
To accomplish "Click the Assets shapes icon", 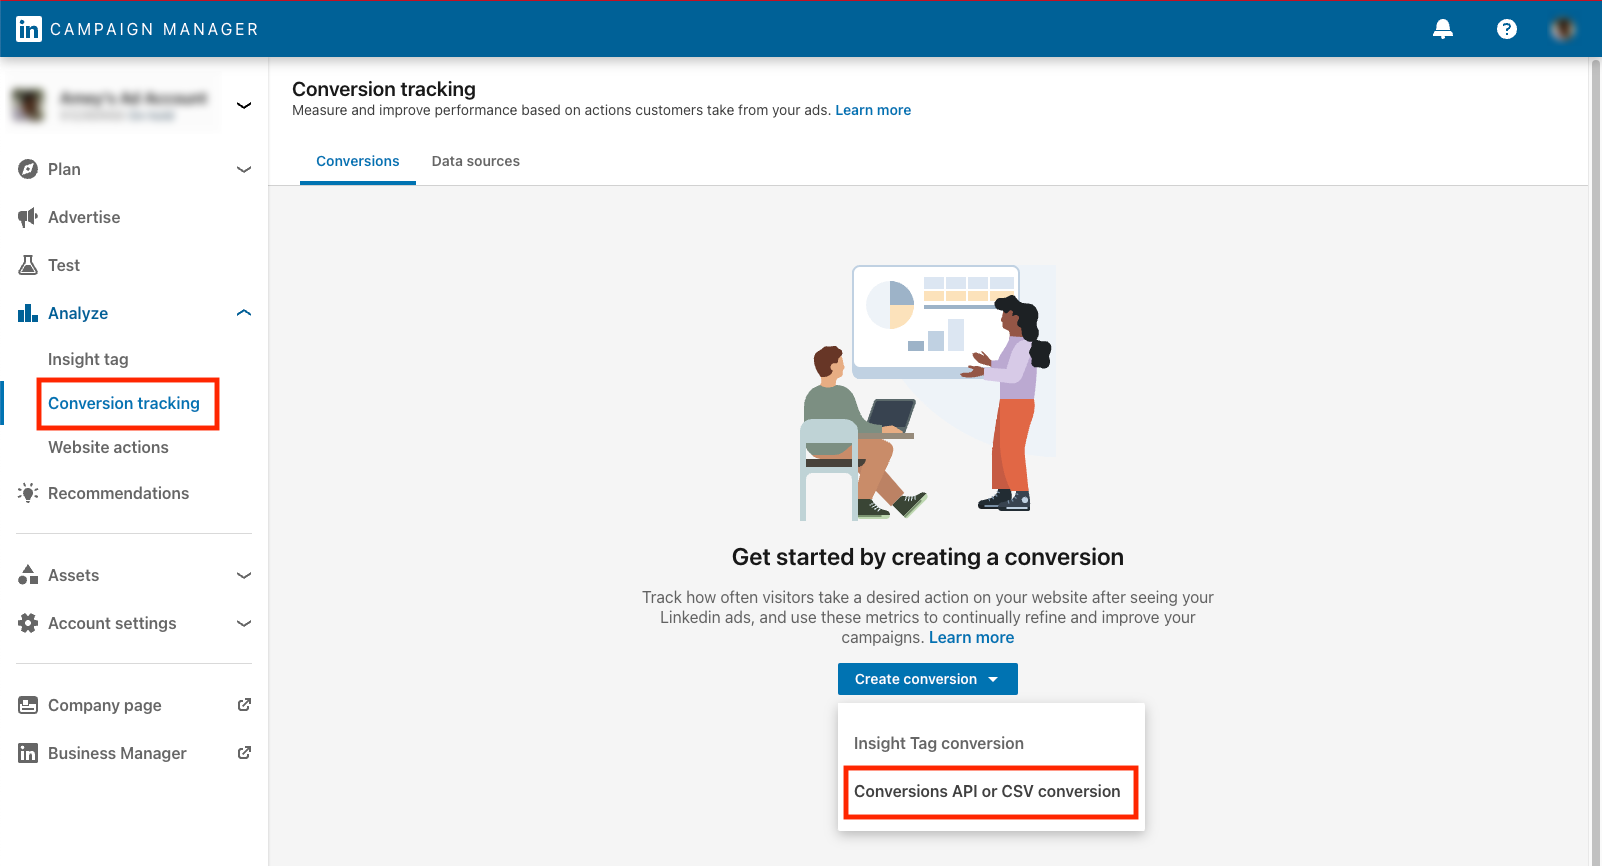I will pyautogui.click(x=28, y=575).
